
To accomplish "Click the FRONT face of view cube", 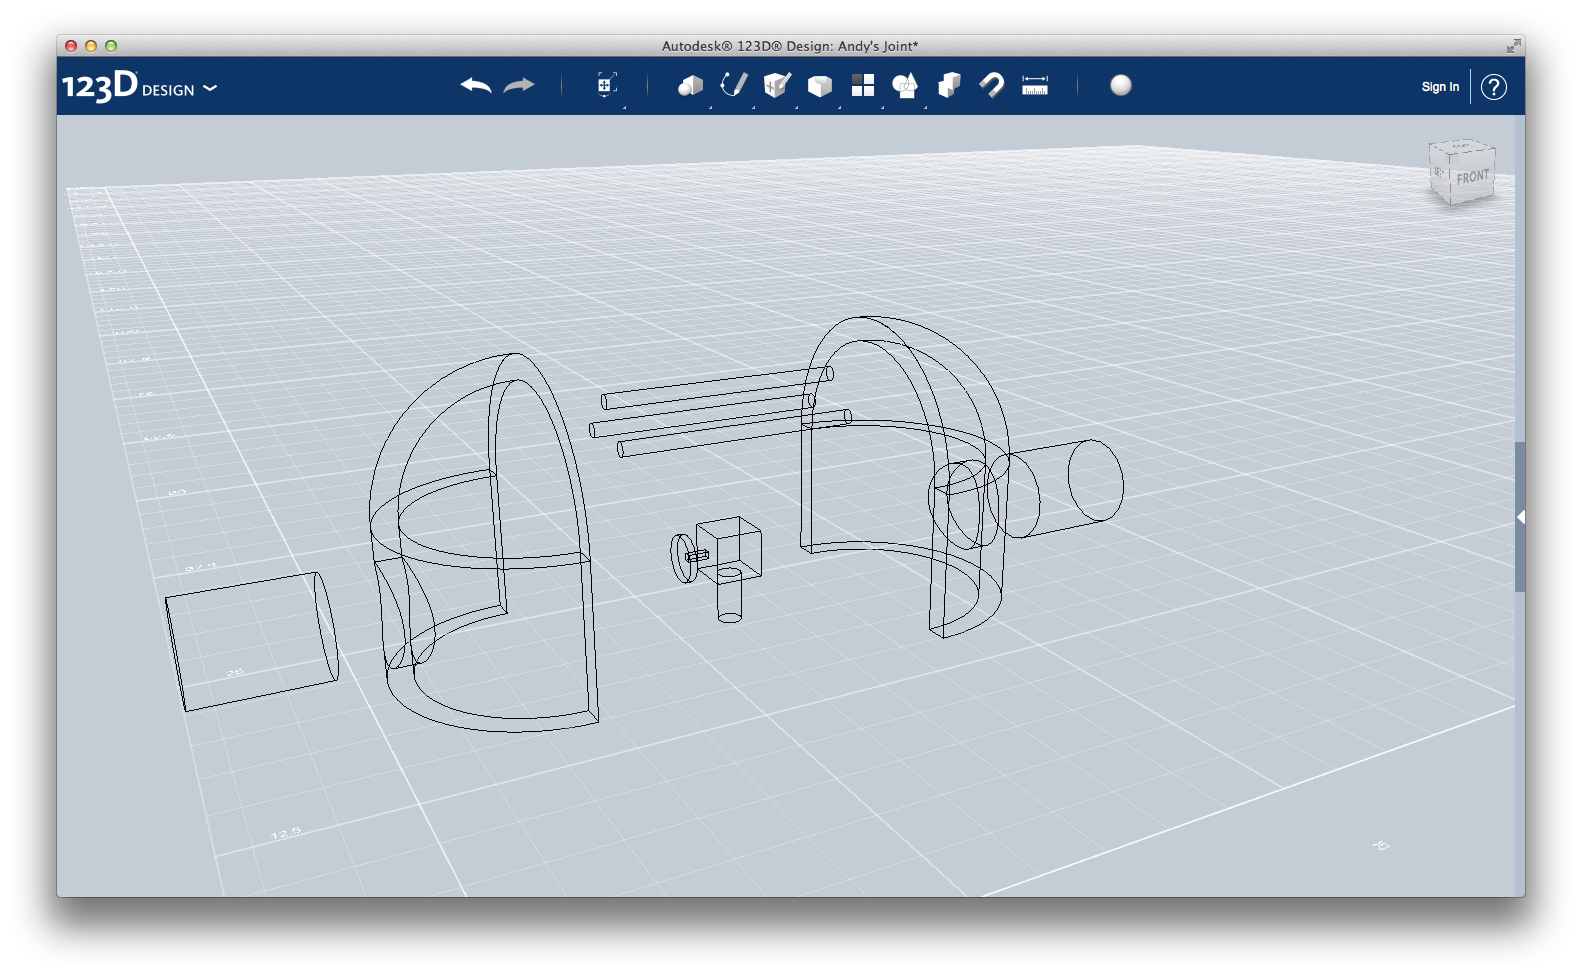I will point(1472,177).
